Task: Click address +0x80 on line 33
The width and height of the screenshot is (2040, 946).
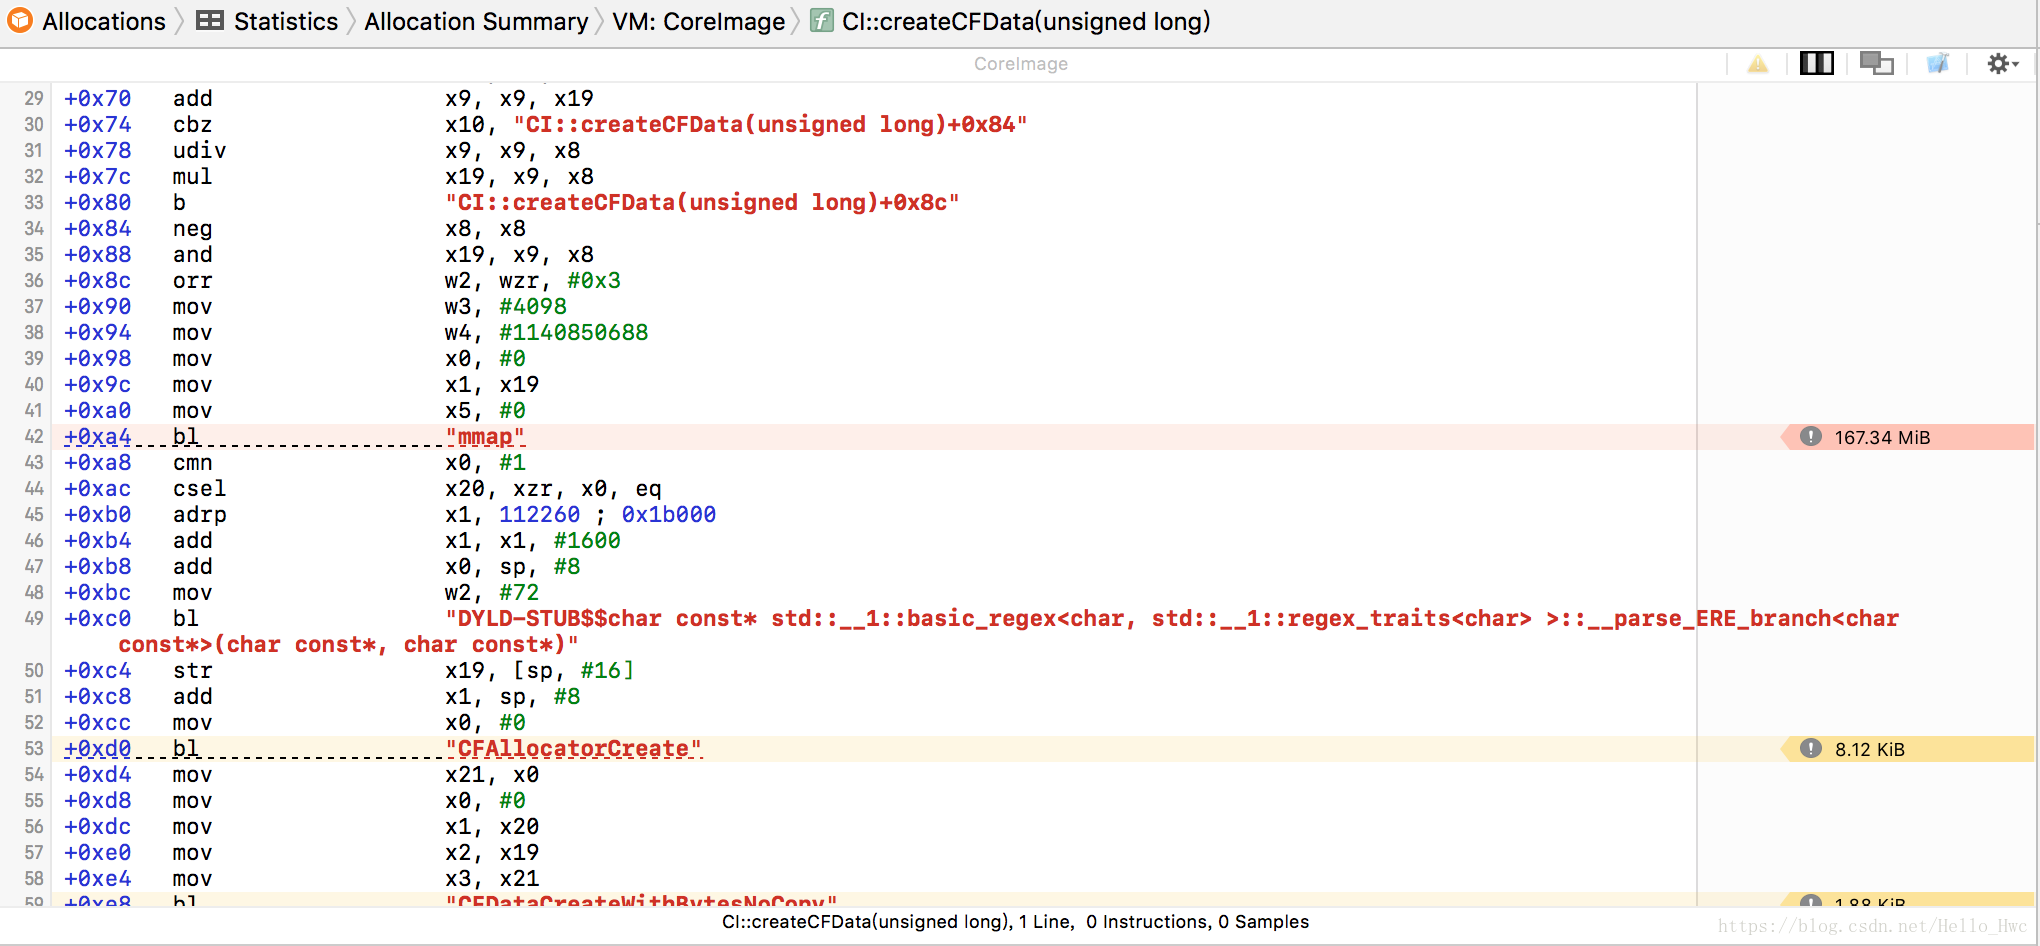Action: (97, 203)
